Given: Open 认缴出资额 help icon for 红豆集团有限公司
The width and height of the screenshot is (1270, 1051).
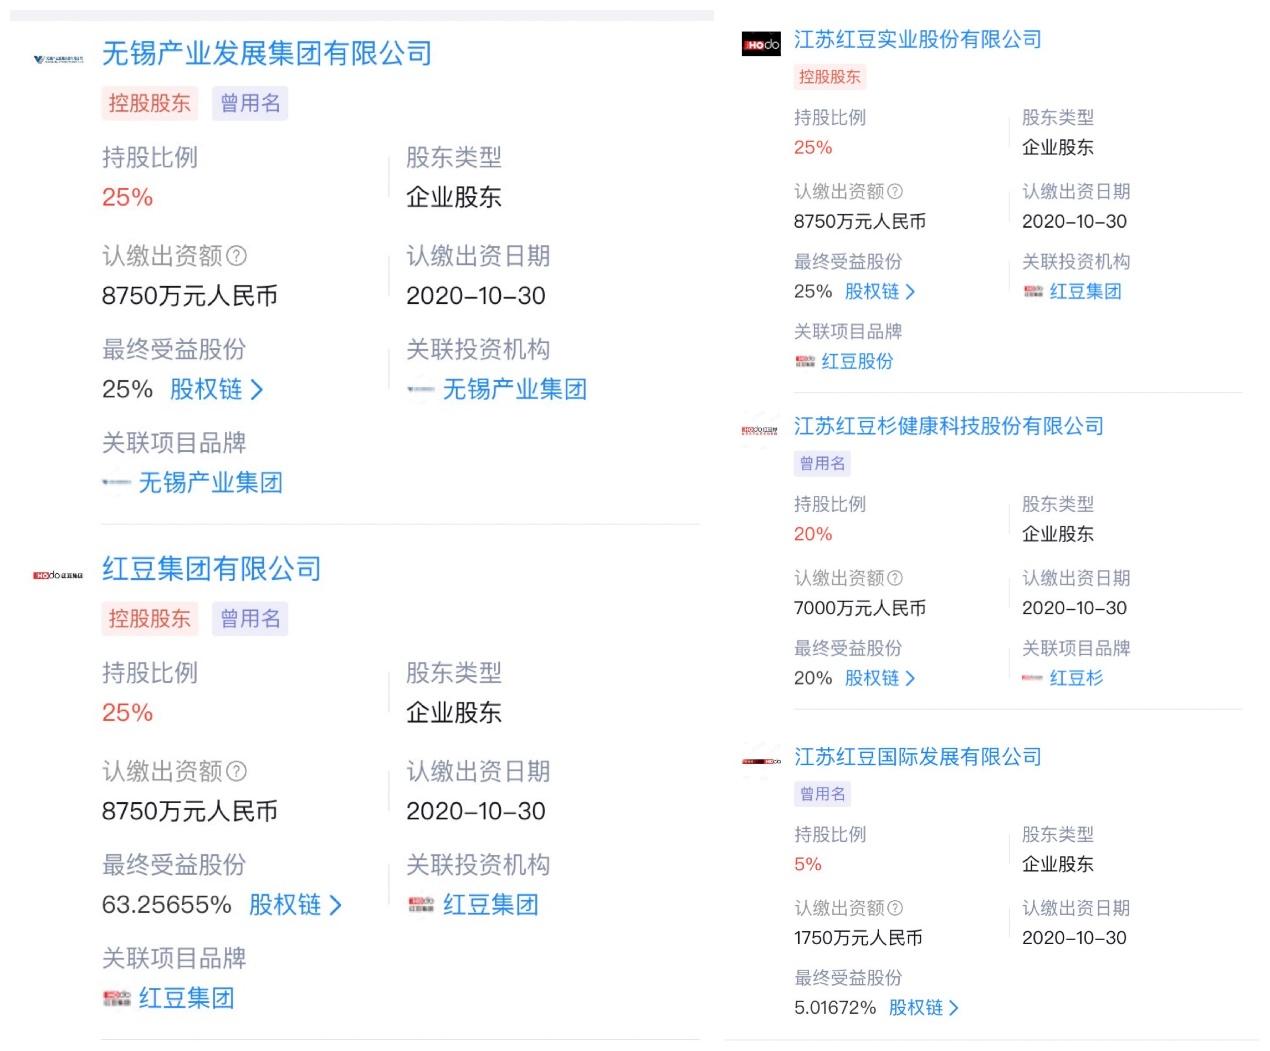Looking at the screenshot, I should coord(236,771).
